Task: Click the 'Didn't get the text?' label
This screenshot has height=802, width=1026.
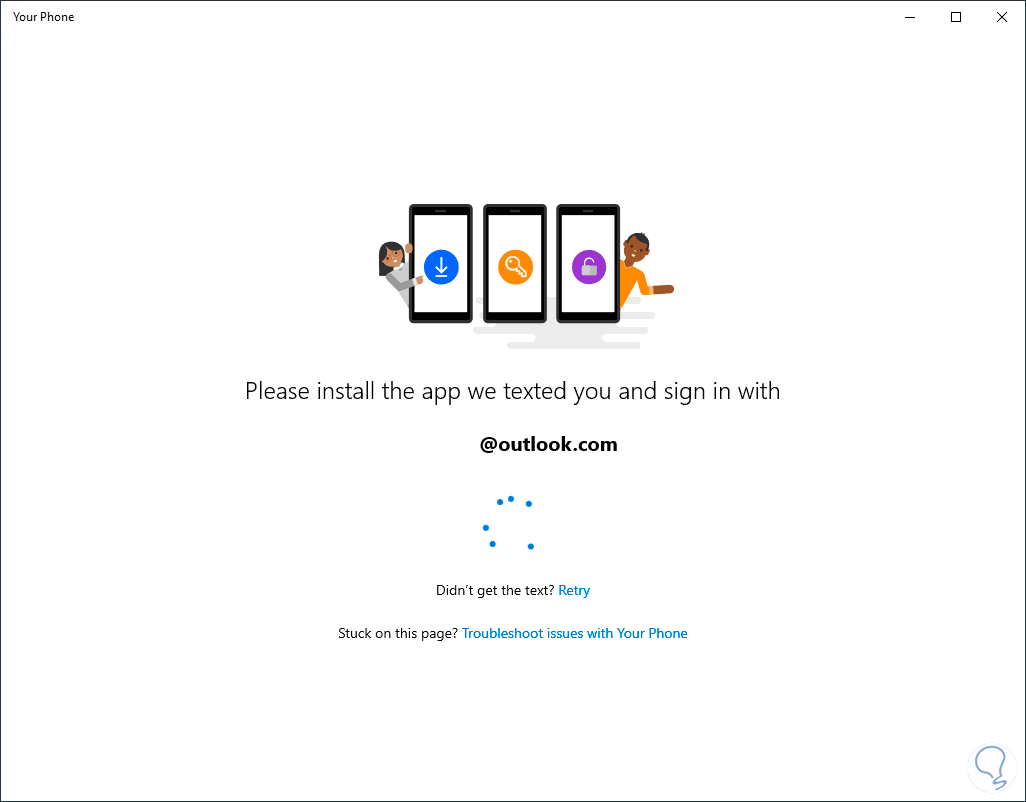Action: 495,591
